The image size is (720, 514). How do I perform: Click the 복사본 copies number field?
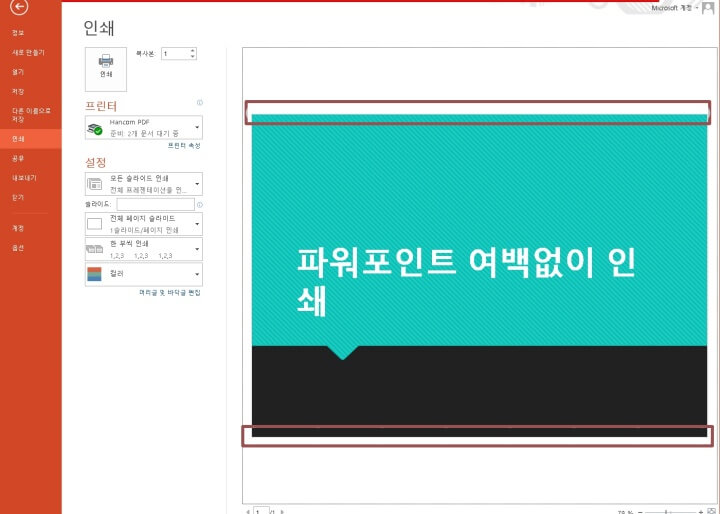pos(175,53)
